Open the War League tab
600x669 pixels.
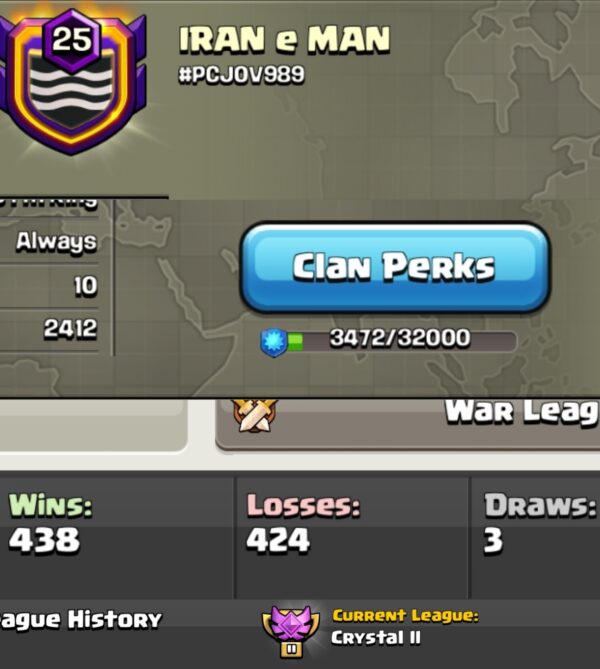click(408, 424)
